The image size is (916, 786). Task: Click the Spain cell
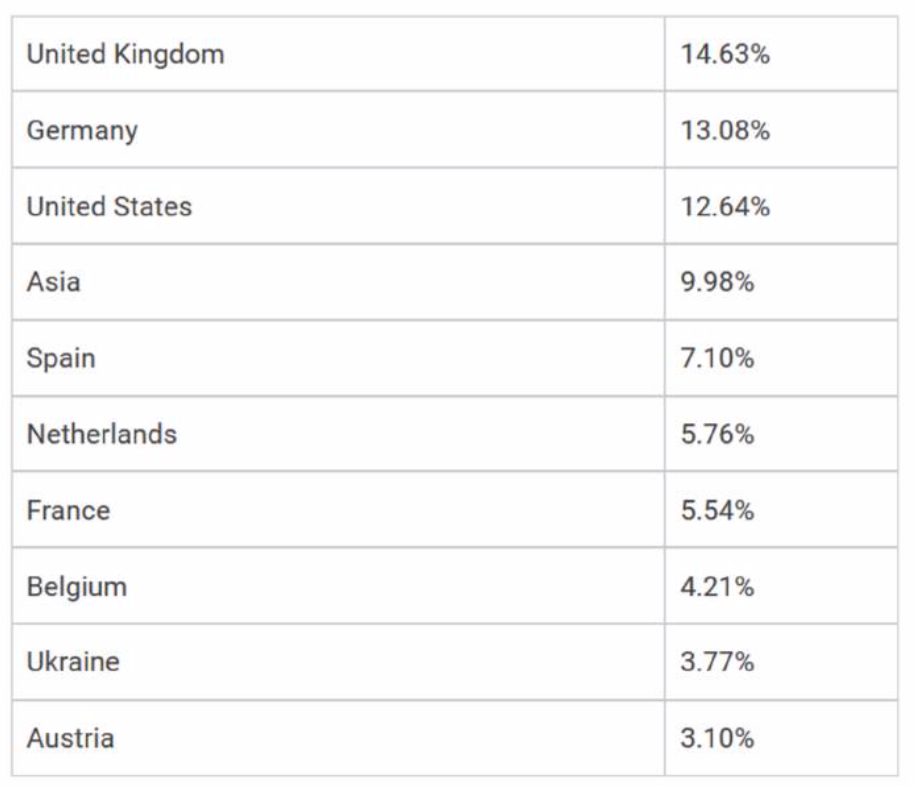point(61,358)
